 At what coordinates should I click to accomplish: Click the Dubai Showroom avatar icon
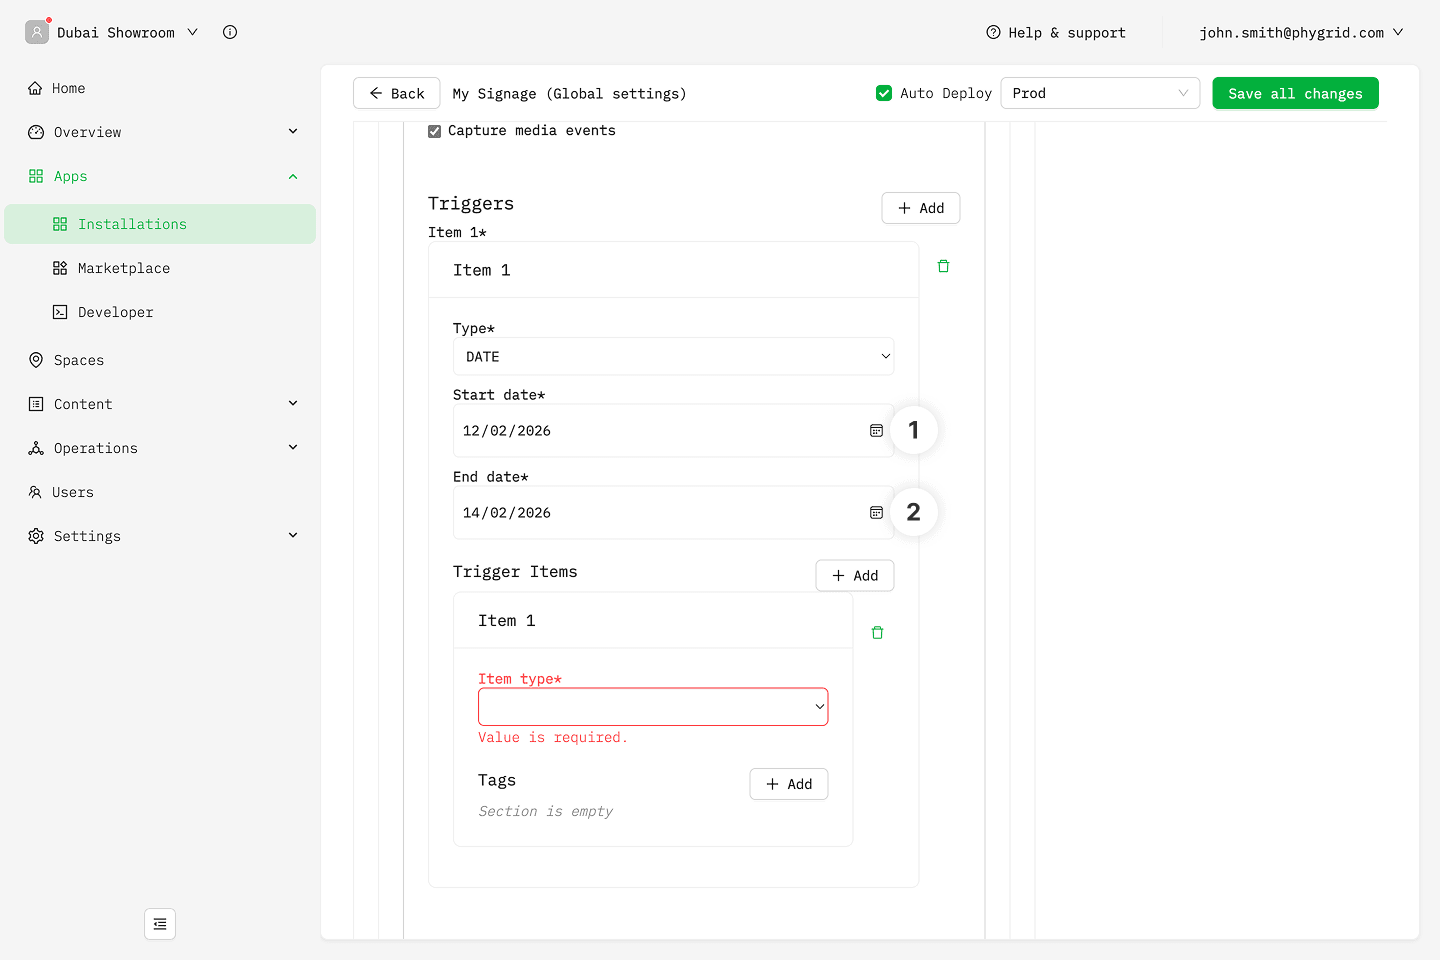pyautogui.click(x=37, y=32)
